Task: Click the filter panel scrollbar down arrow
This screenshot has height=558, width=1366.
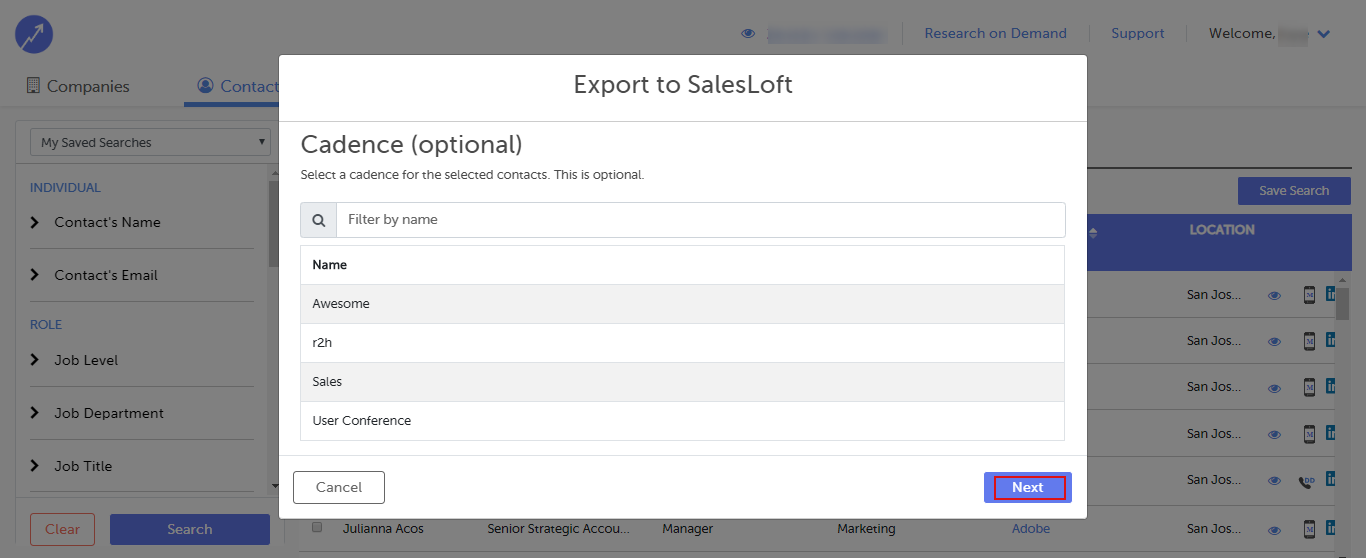Action: [275, 486]
